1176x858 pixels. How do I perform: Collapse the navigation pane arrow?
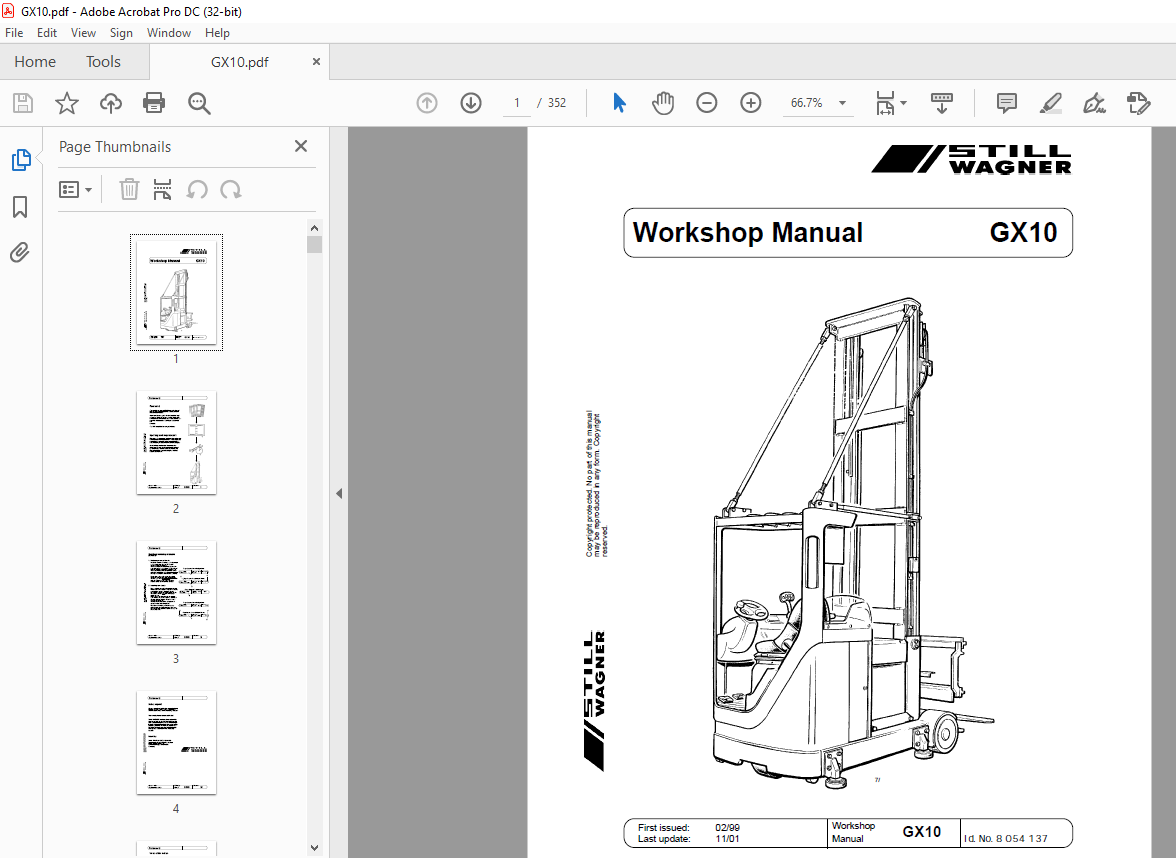339,494
